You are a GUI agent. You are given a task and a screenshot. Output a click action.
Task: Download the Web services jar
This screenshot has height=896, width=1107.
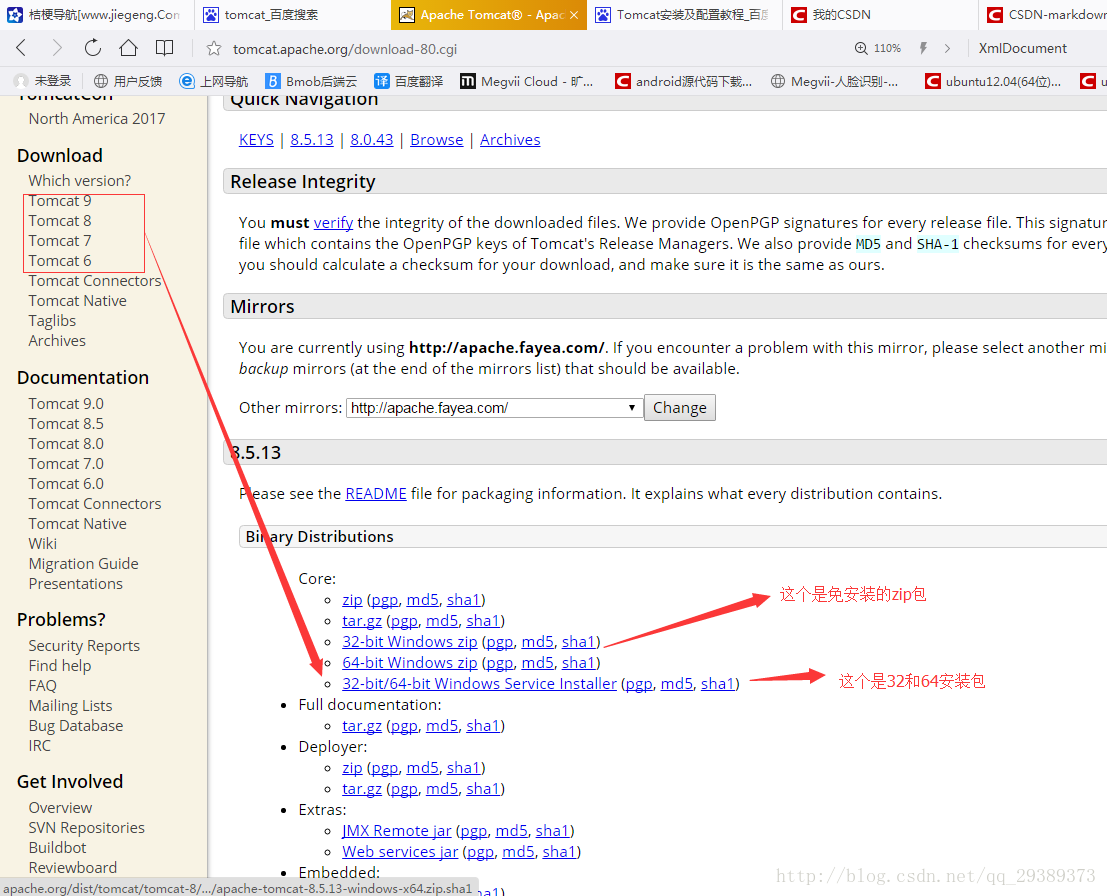(x=400, y=852)
